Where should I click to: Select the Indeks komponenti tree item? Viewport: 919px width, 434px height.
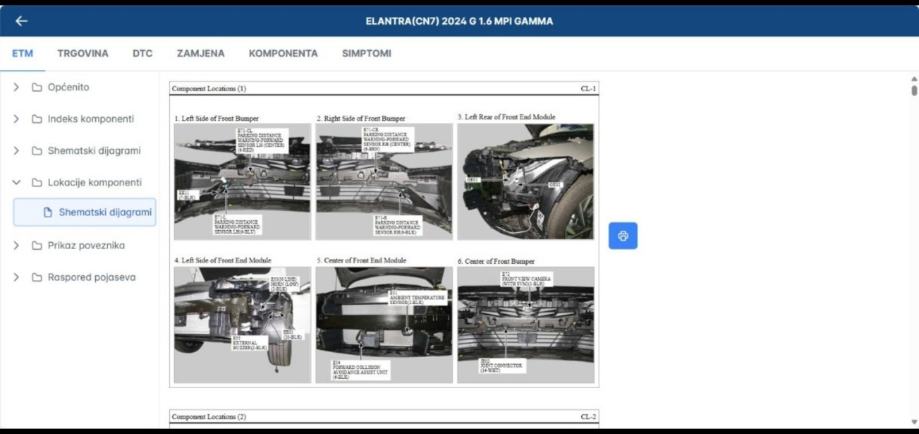click(91, 119)
